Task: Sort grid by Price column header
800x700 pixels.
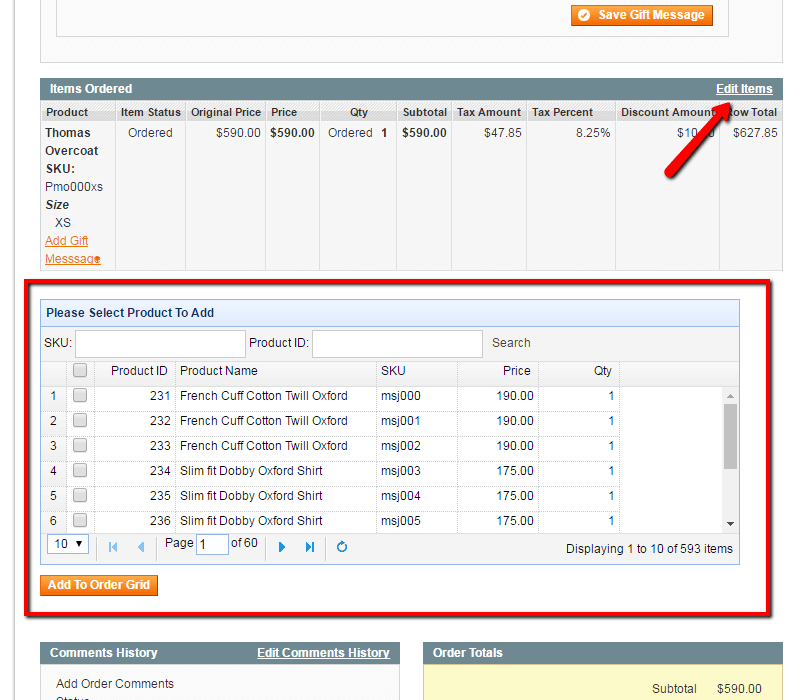Action: pyautogui.click(x=497, y=371)
